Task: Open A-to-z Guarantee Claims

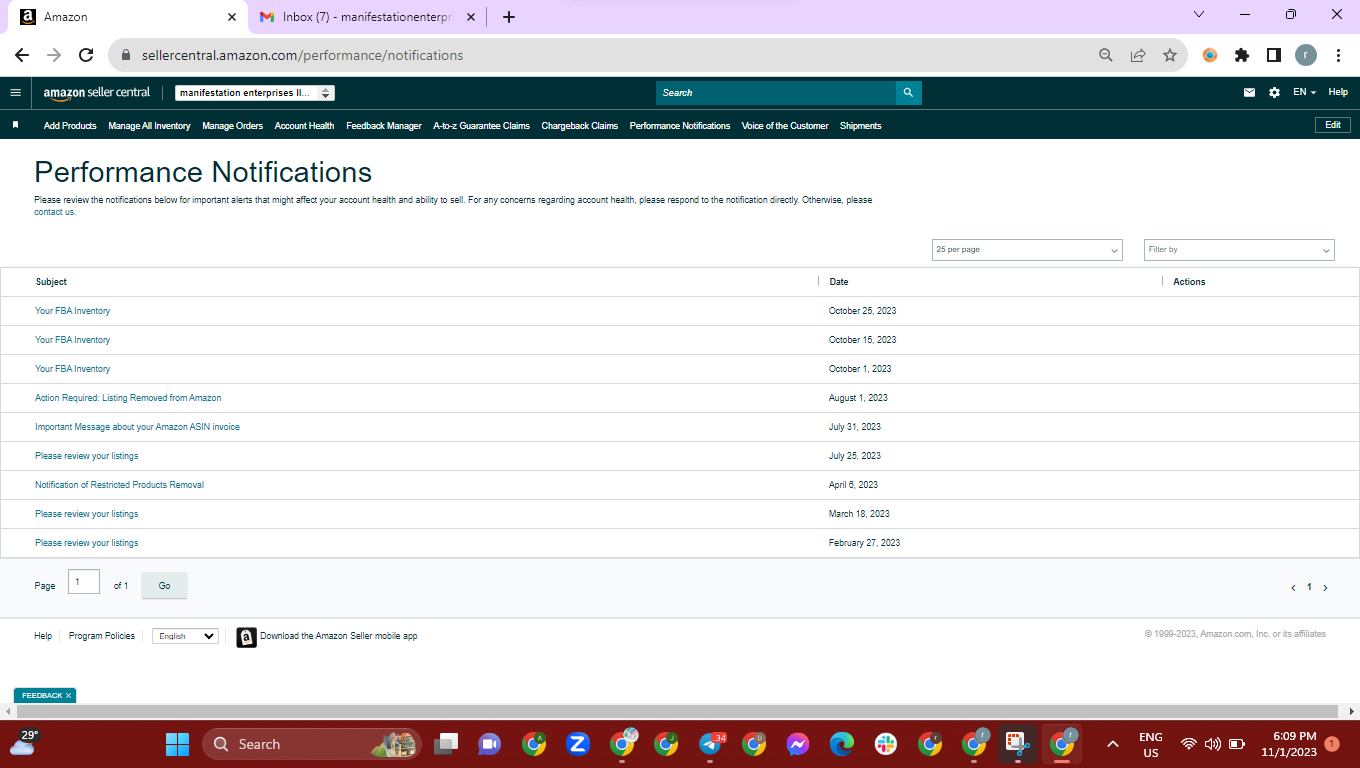Action: [482, 126]
